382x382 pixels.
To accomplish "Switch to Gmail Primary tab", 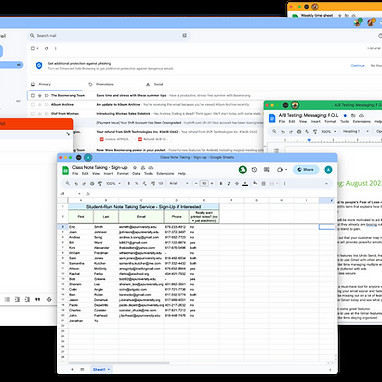I will pyautogui.click(x=55, y=84).
